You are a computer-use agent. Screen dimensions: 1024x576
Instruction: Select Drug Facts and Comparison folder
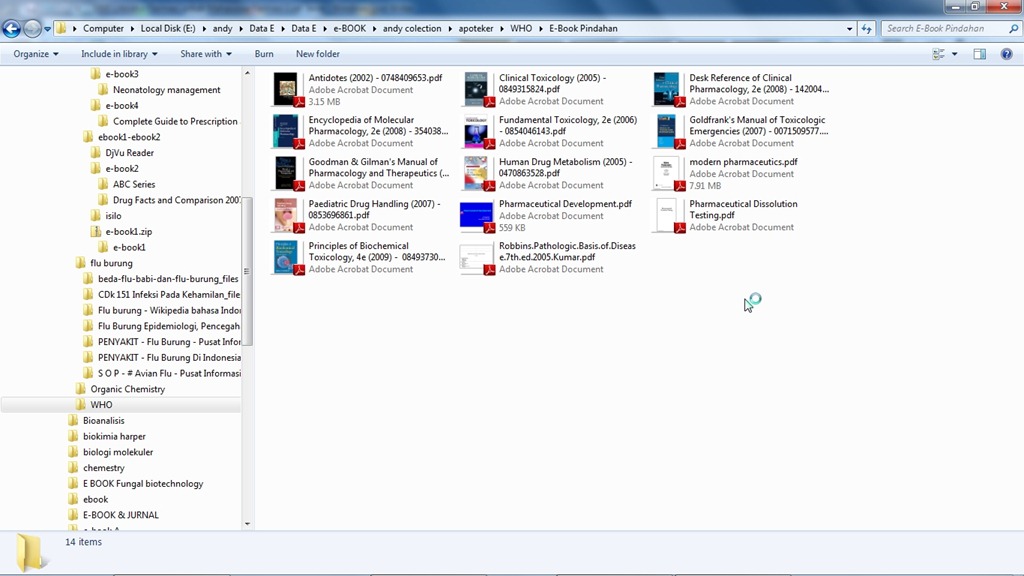tap(176, 200)
